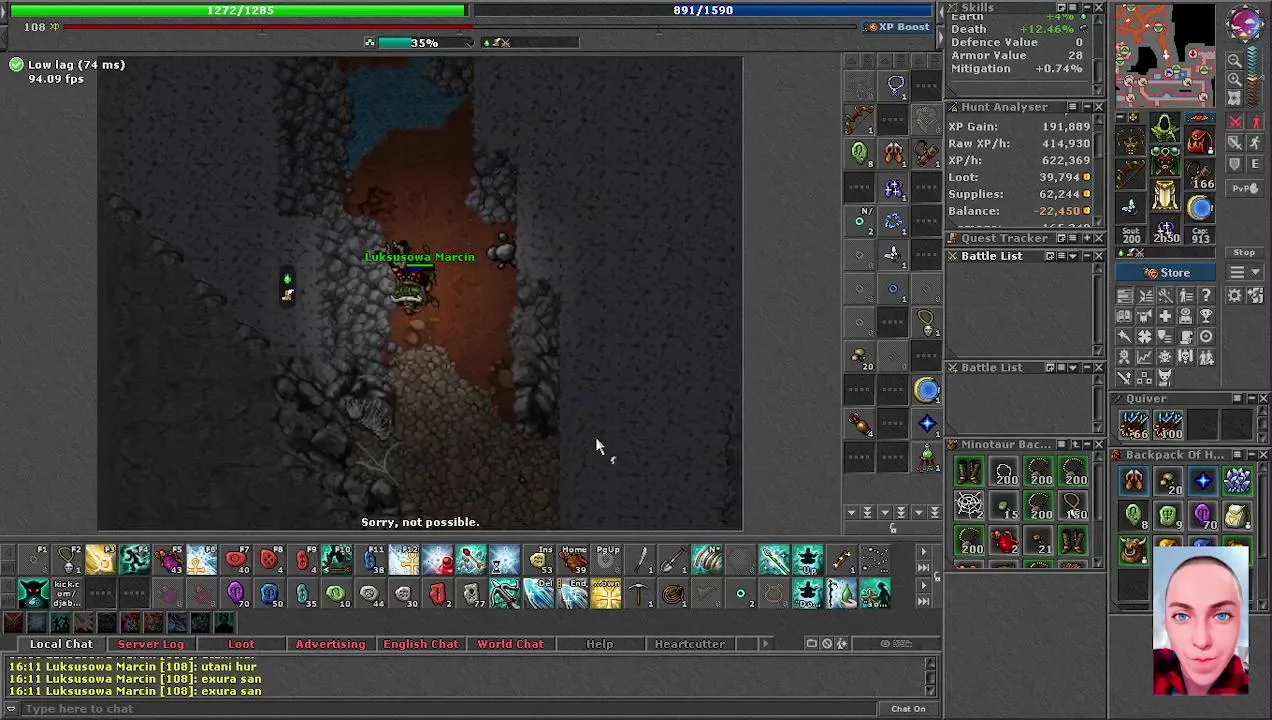Select the Heartcutter chat tab
Image resolution: width=1272 pixels, height=720 pixels.
[689, 644]
